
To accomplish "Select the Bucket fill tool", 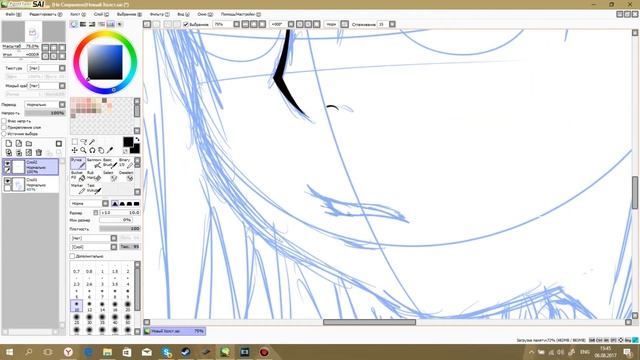I will pos(78,176).
